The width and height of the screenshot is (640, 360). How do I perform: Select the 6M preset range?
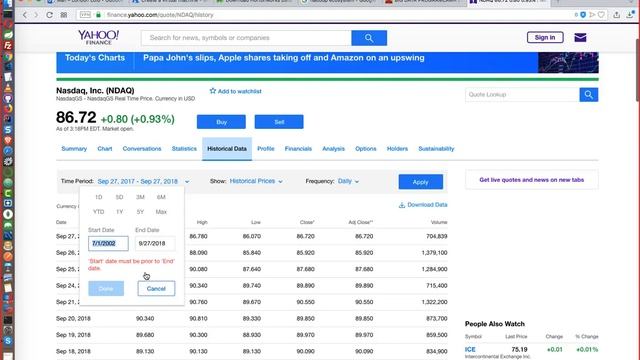click(x=161, y=197)
